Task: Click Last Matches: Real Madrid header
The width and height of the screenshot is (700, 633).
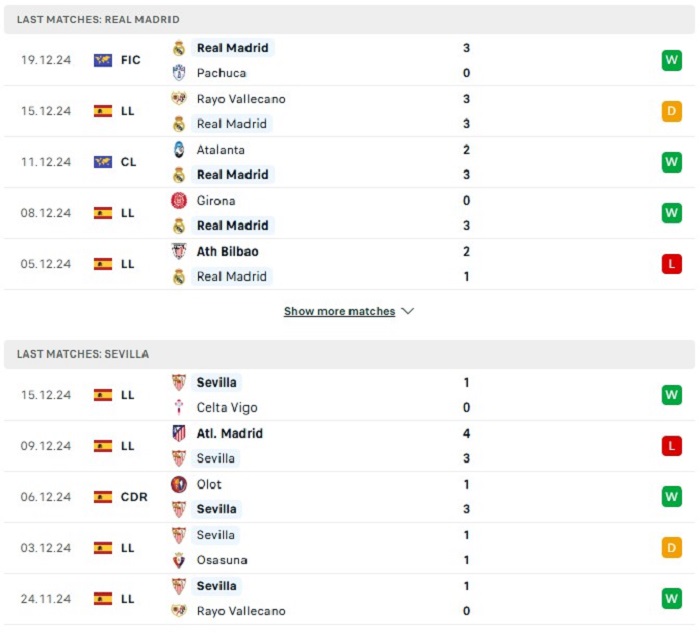Action: tap(98, 19)
